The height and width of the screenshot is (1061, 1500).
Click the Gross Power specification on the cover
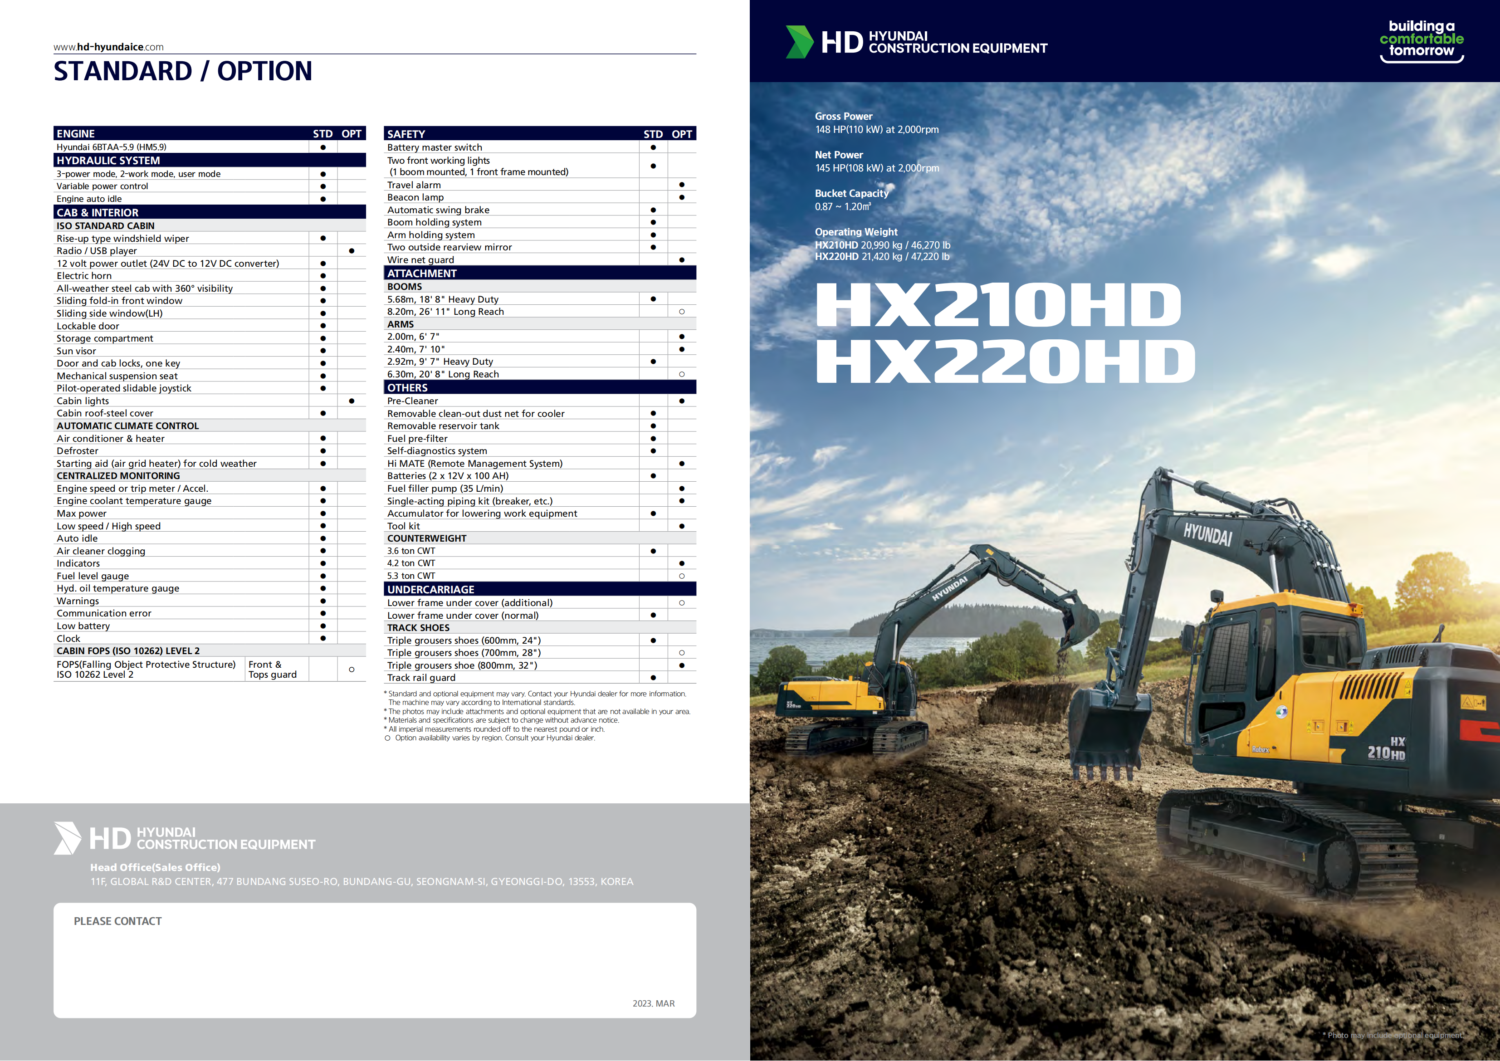click(x=877, y=123)
